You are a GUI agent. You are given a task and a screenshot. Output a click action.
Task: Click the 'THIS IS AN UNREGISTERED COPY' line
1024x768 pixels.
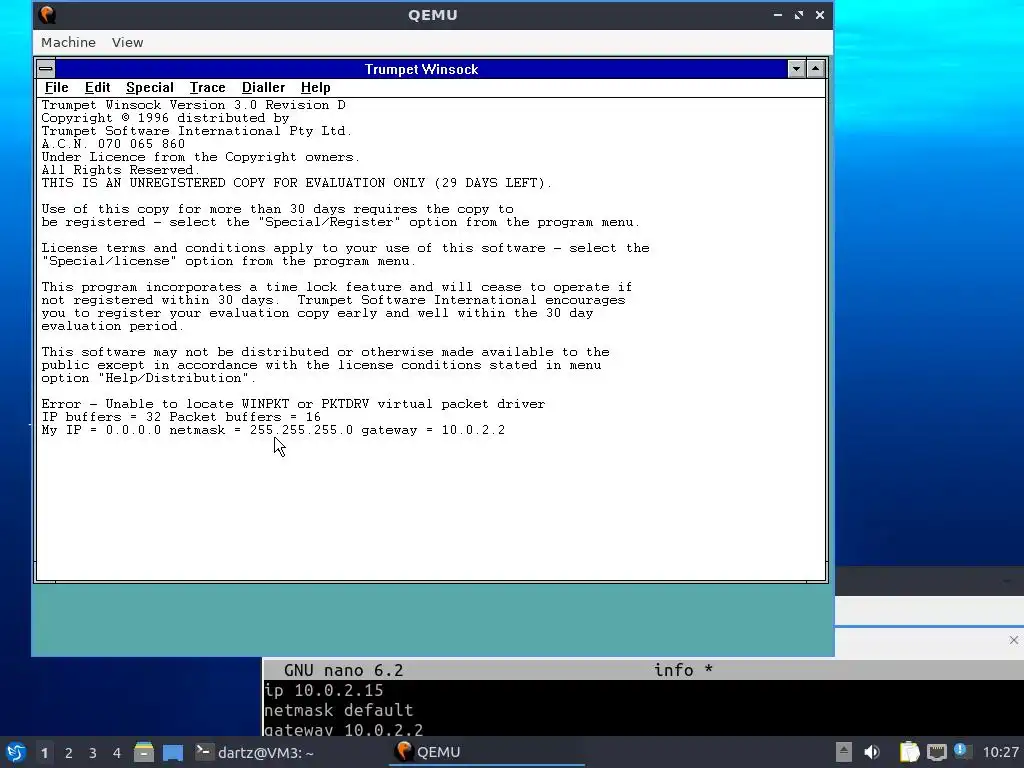coord(296,183)
